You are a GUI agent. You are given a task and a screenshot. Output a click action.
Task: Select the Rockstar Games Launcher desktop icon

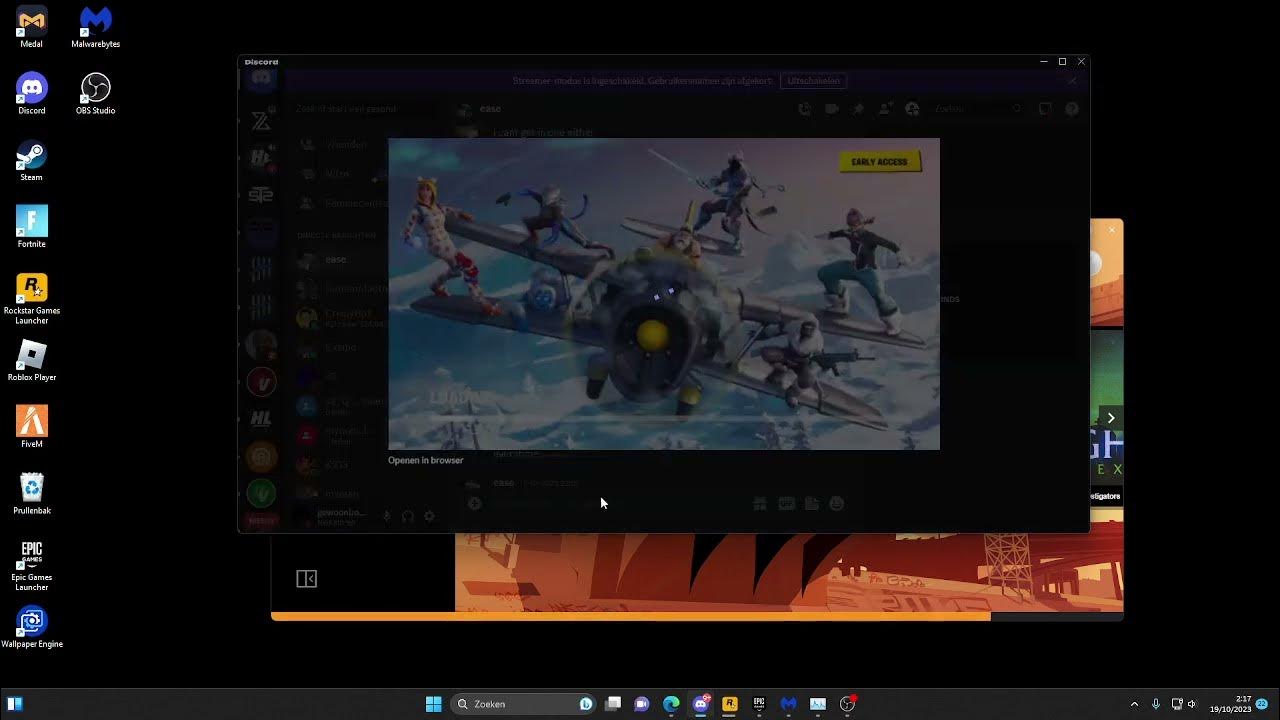(31, 299)
